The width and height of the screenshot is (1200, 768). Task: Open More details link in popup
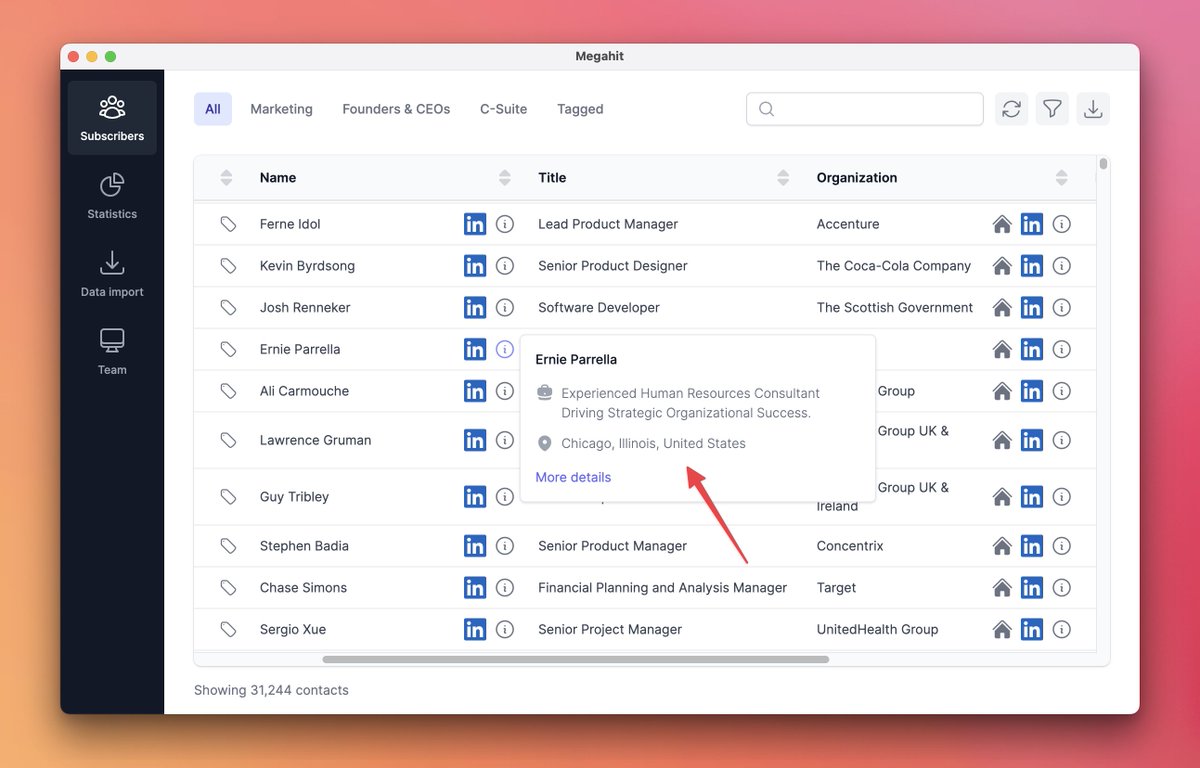coord(573,477)
